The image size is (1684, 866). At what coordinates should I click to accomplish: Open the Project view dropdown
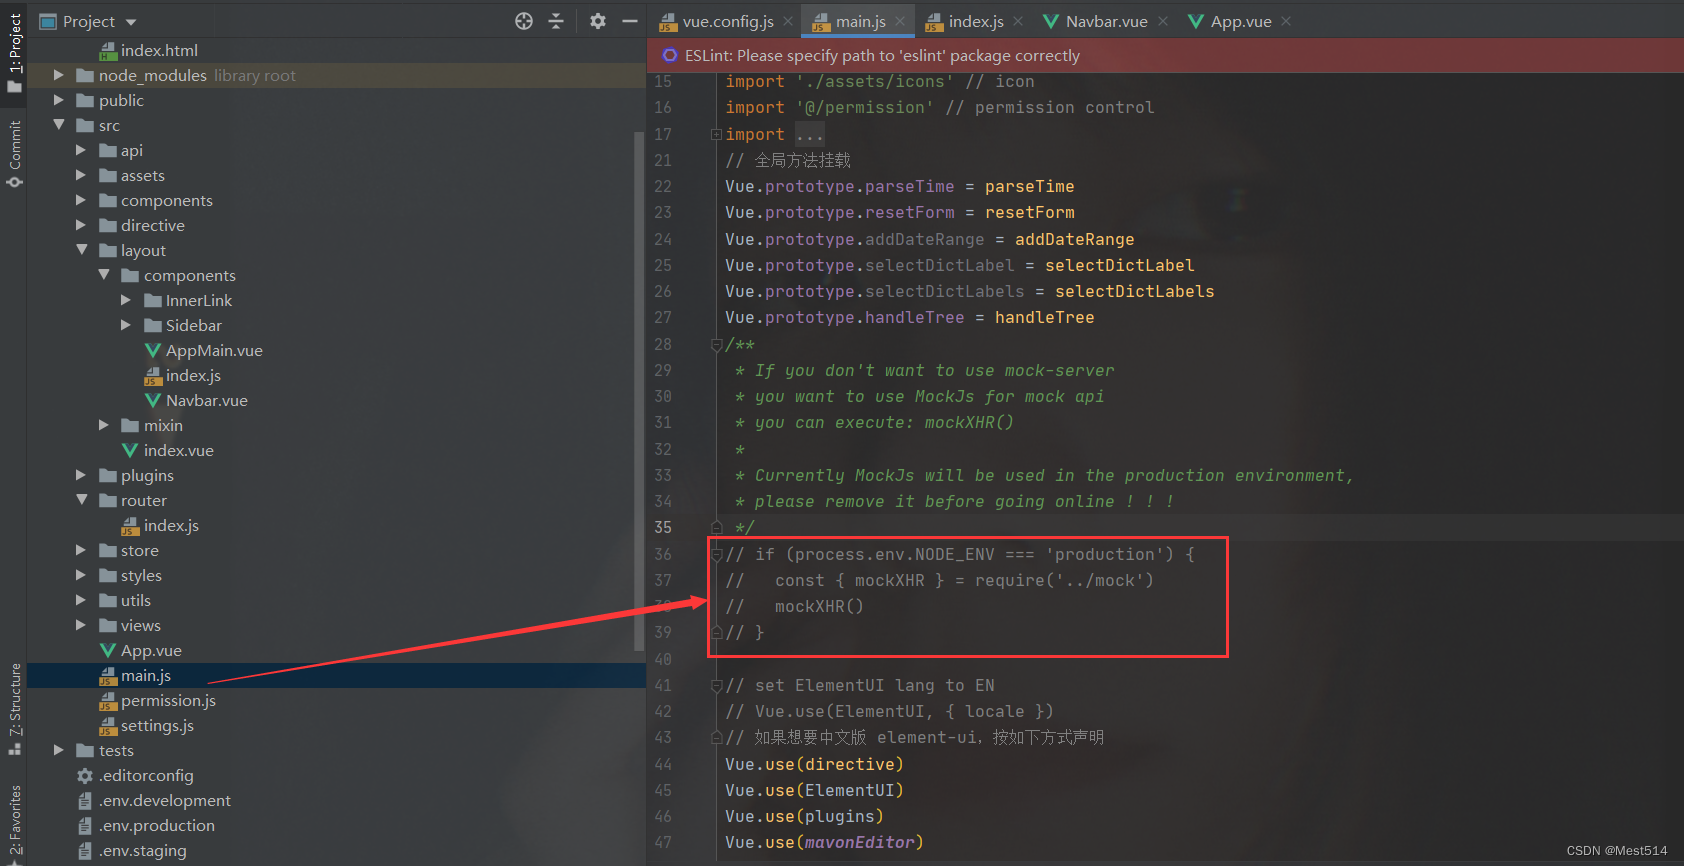pyautogui.click(x=131, y=22)
